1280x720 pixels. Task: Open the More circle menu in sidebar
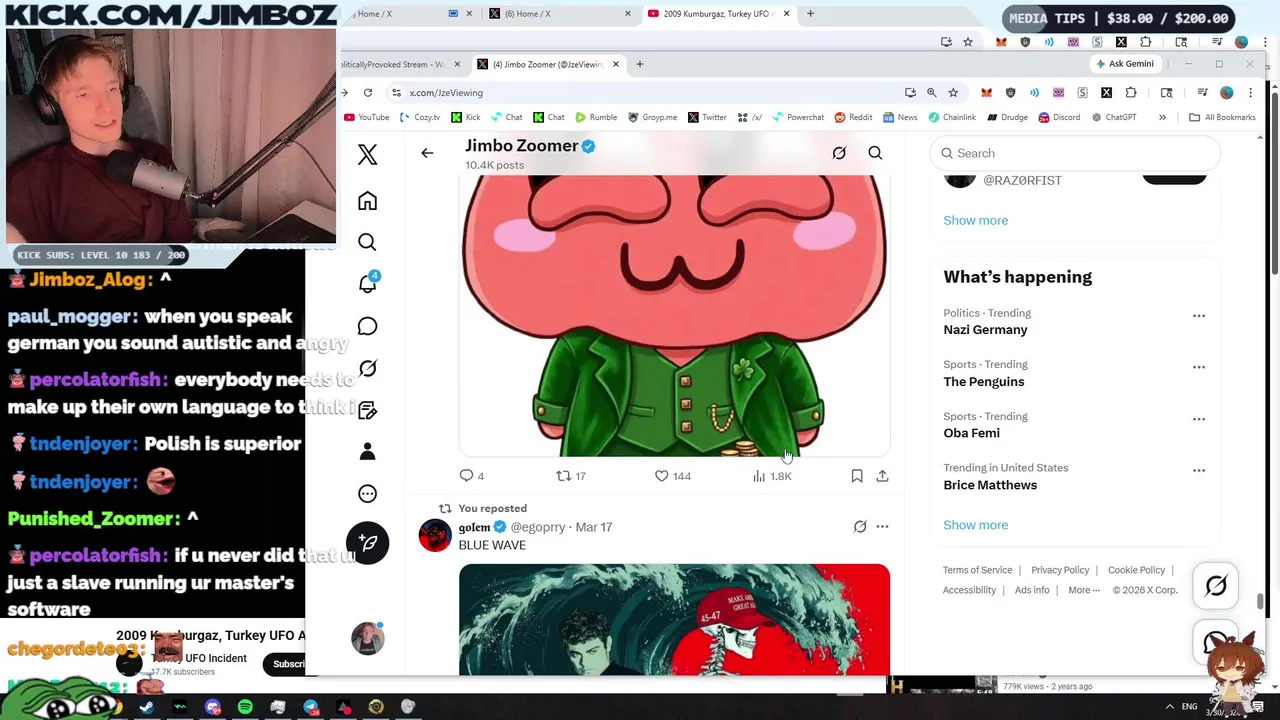coord(367,494)
